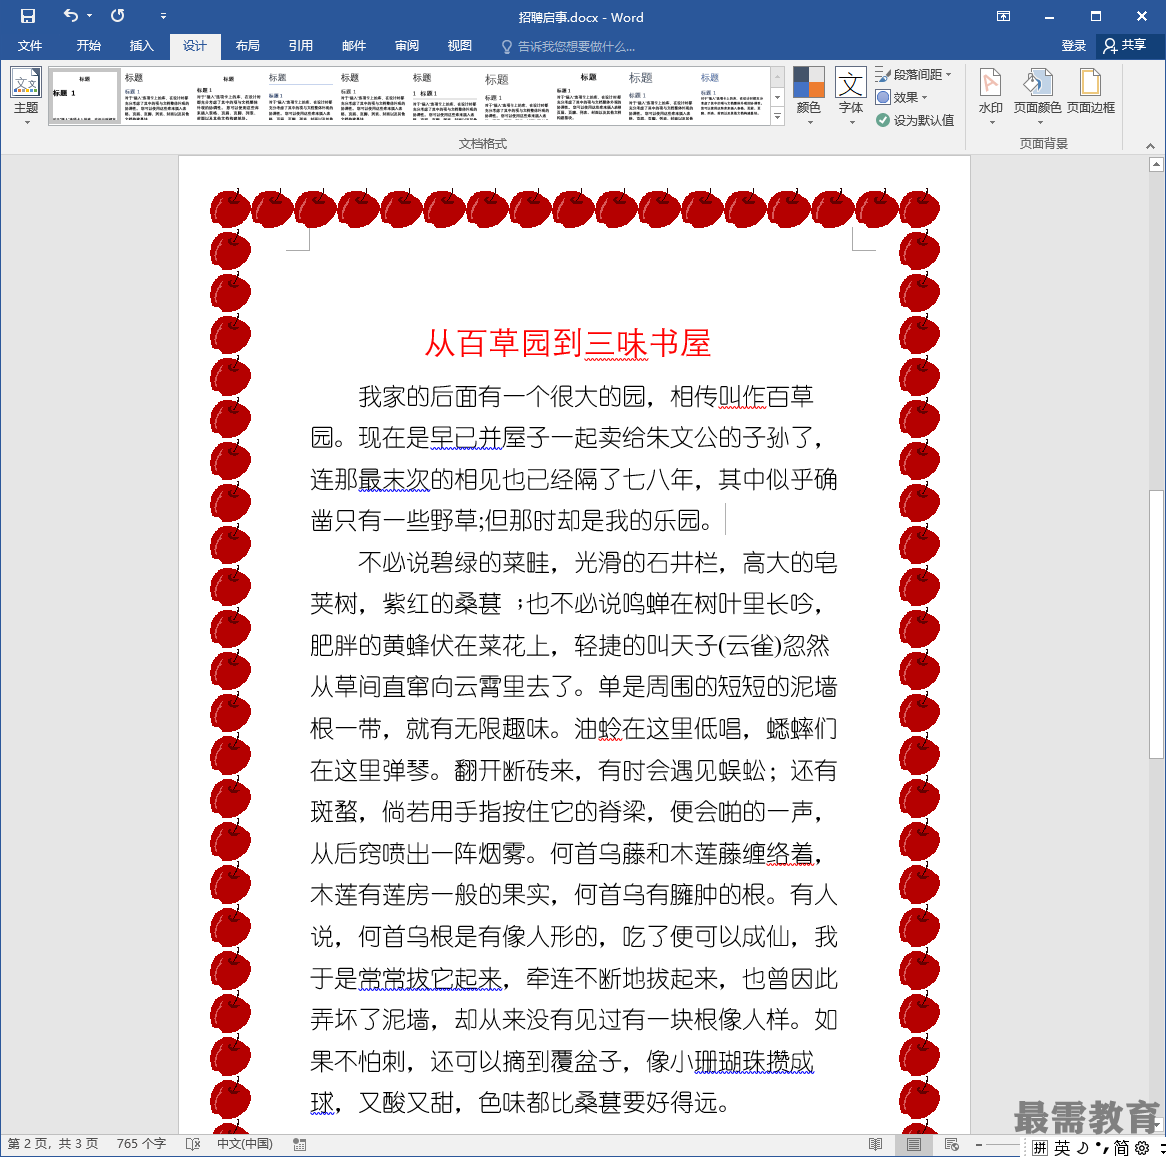Click the page count 第2页,共3页 in status bar
Image resolution: width=1166 pixels, height=1157 pixels.
[53, 1144]
